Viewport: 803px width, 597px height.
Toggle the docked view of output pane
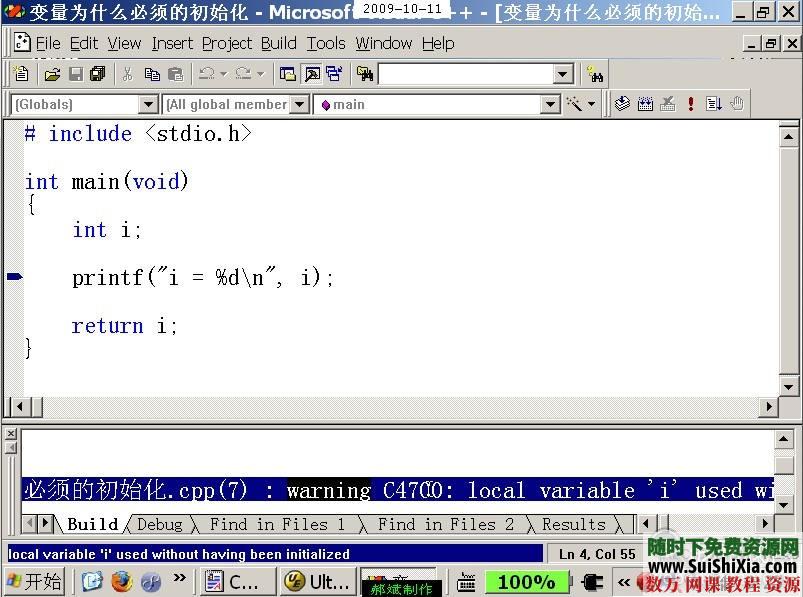[x=336, y=73]
